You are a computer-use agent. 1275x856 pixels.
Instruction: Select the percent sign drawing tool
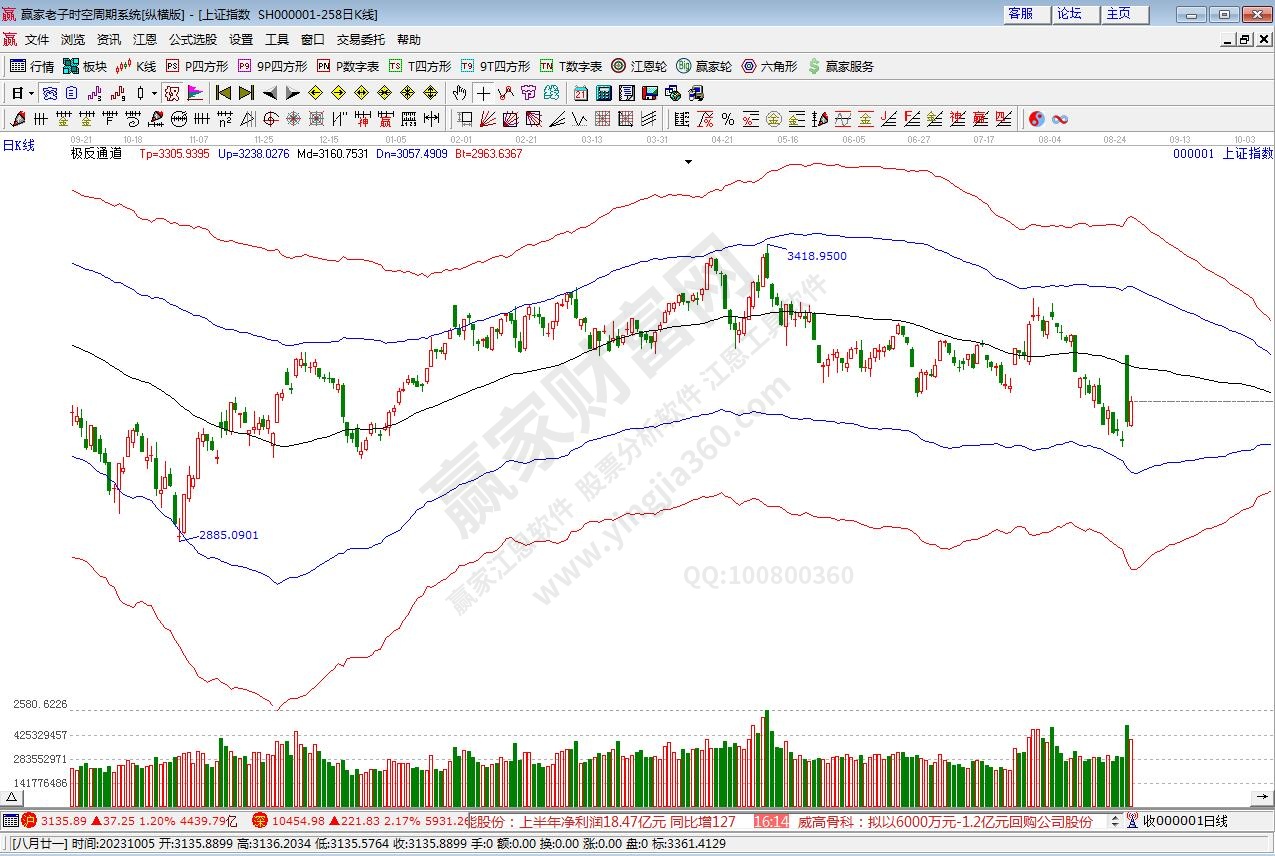tap(728, 120)
